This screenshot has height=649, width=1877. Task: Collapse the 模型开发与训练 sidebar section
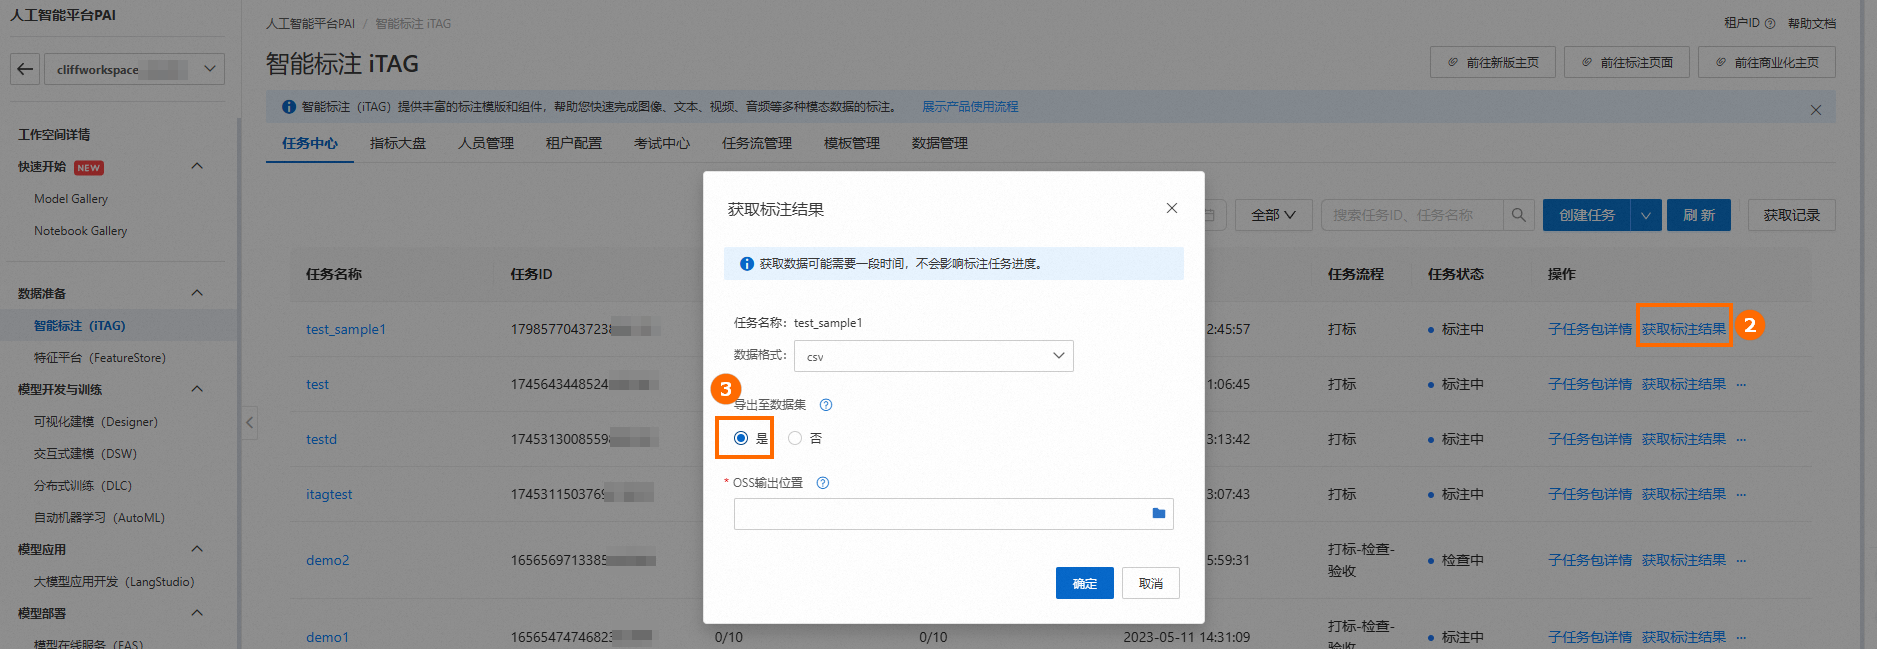tap(197, 389)
